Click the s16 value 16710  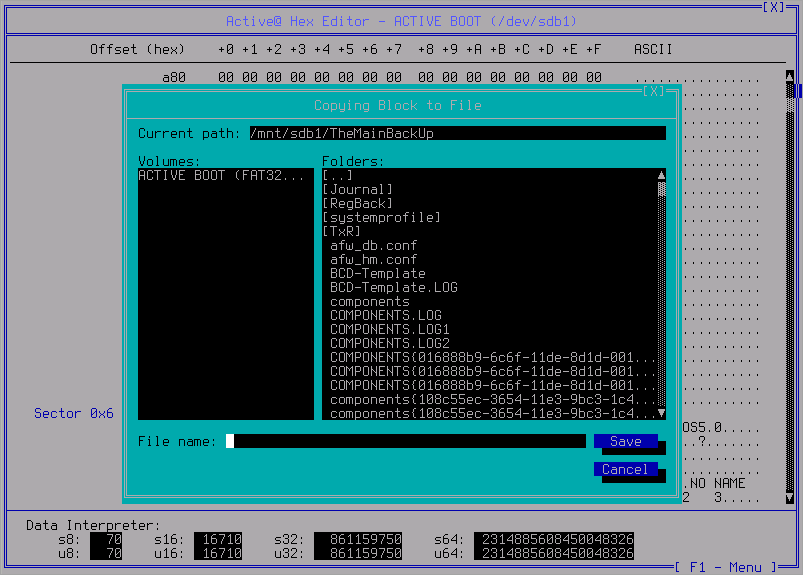(218, 539)
